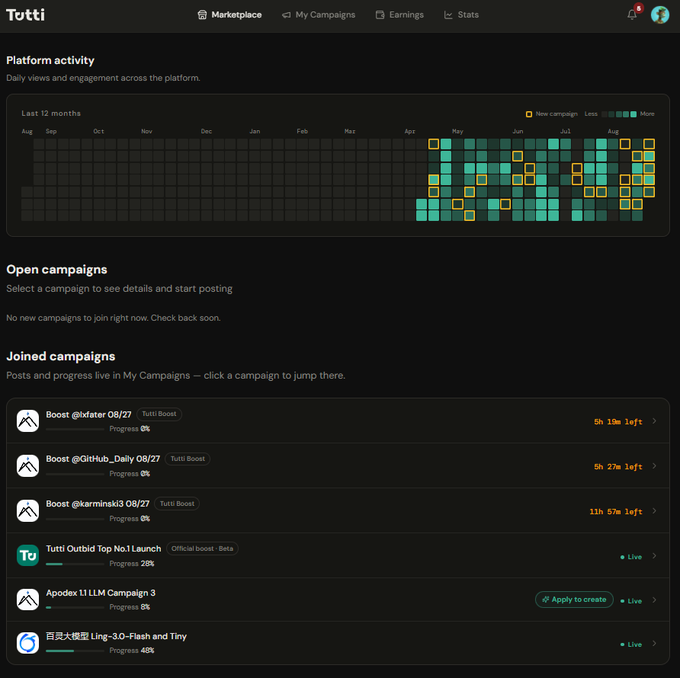
Task: Switch to My Campaigns tab
Action: (318, 15)
